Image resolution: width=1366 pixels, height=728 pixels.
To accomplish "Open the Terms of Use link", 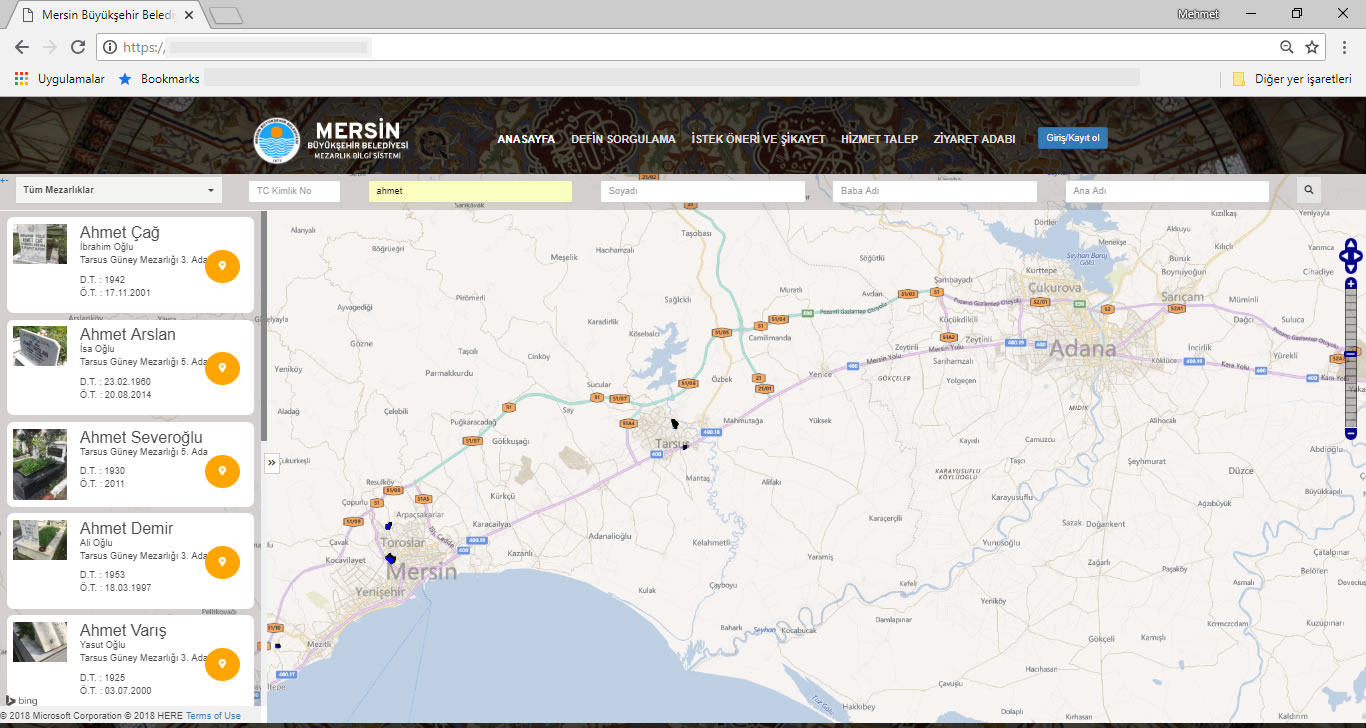I will 213,716.
